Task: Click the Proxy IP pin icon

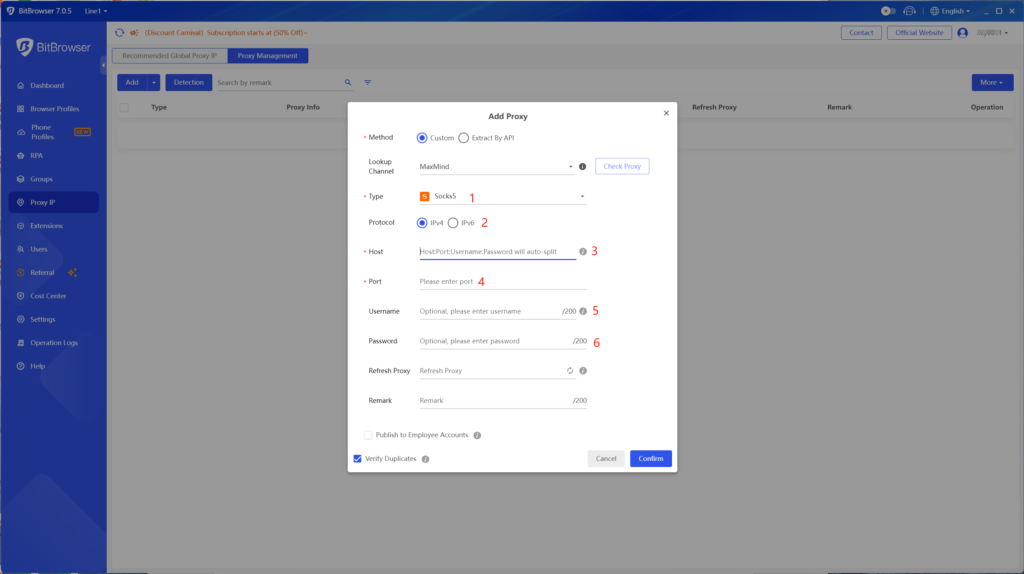Action: click(x=21, y=202)
